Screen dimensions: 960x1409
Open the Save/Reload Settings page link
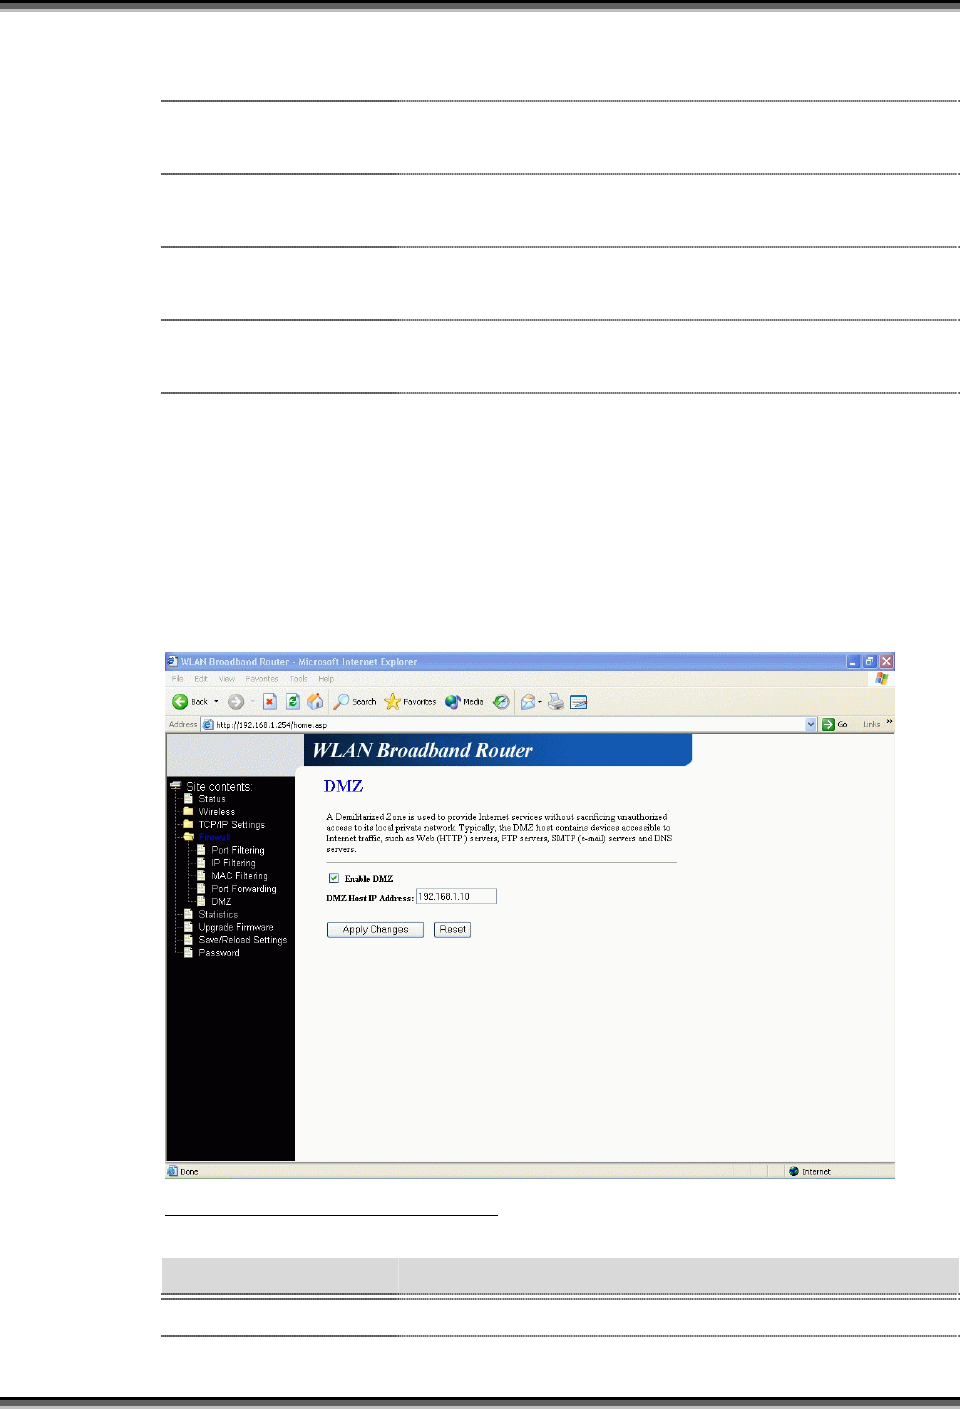[243, 940]
